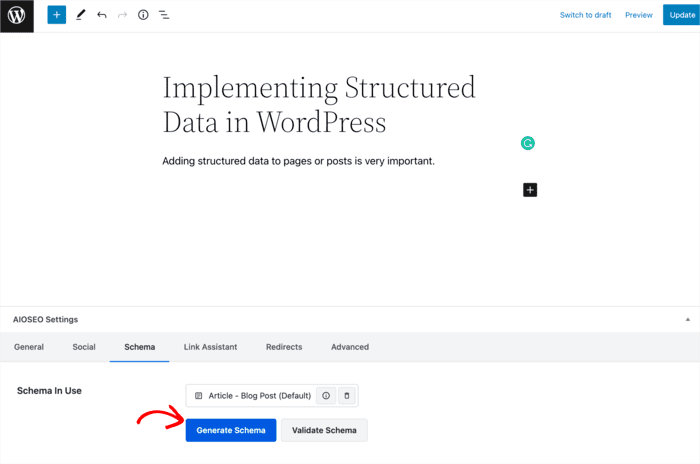Open the Social tab

click(84, 347)
